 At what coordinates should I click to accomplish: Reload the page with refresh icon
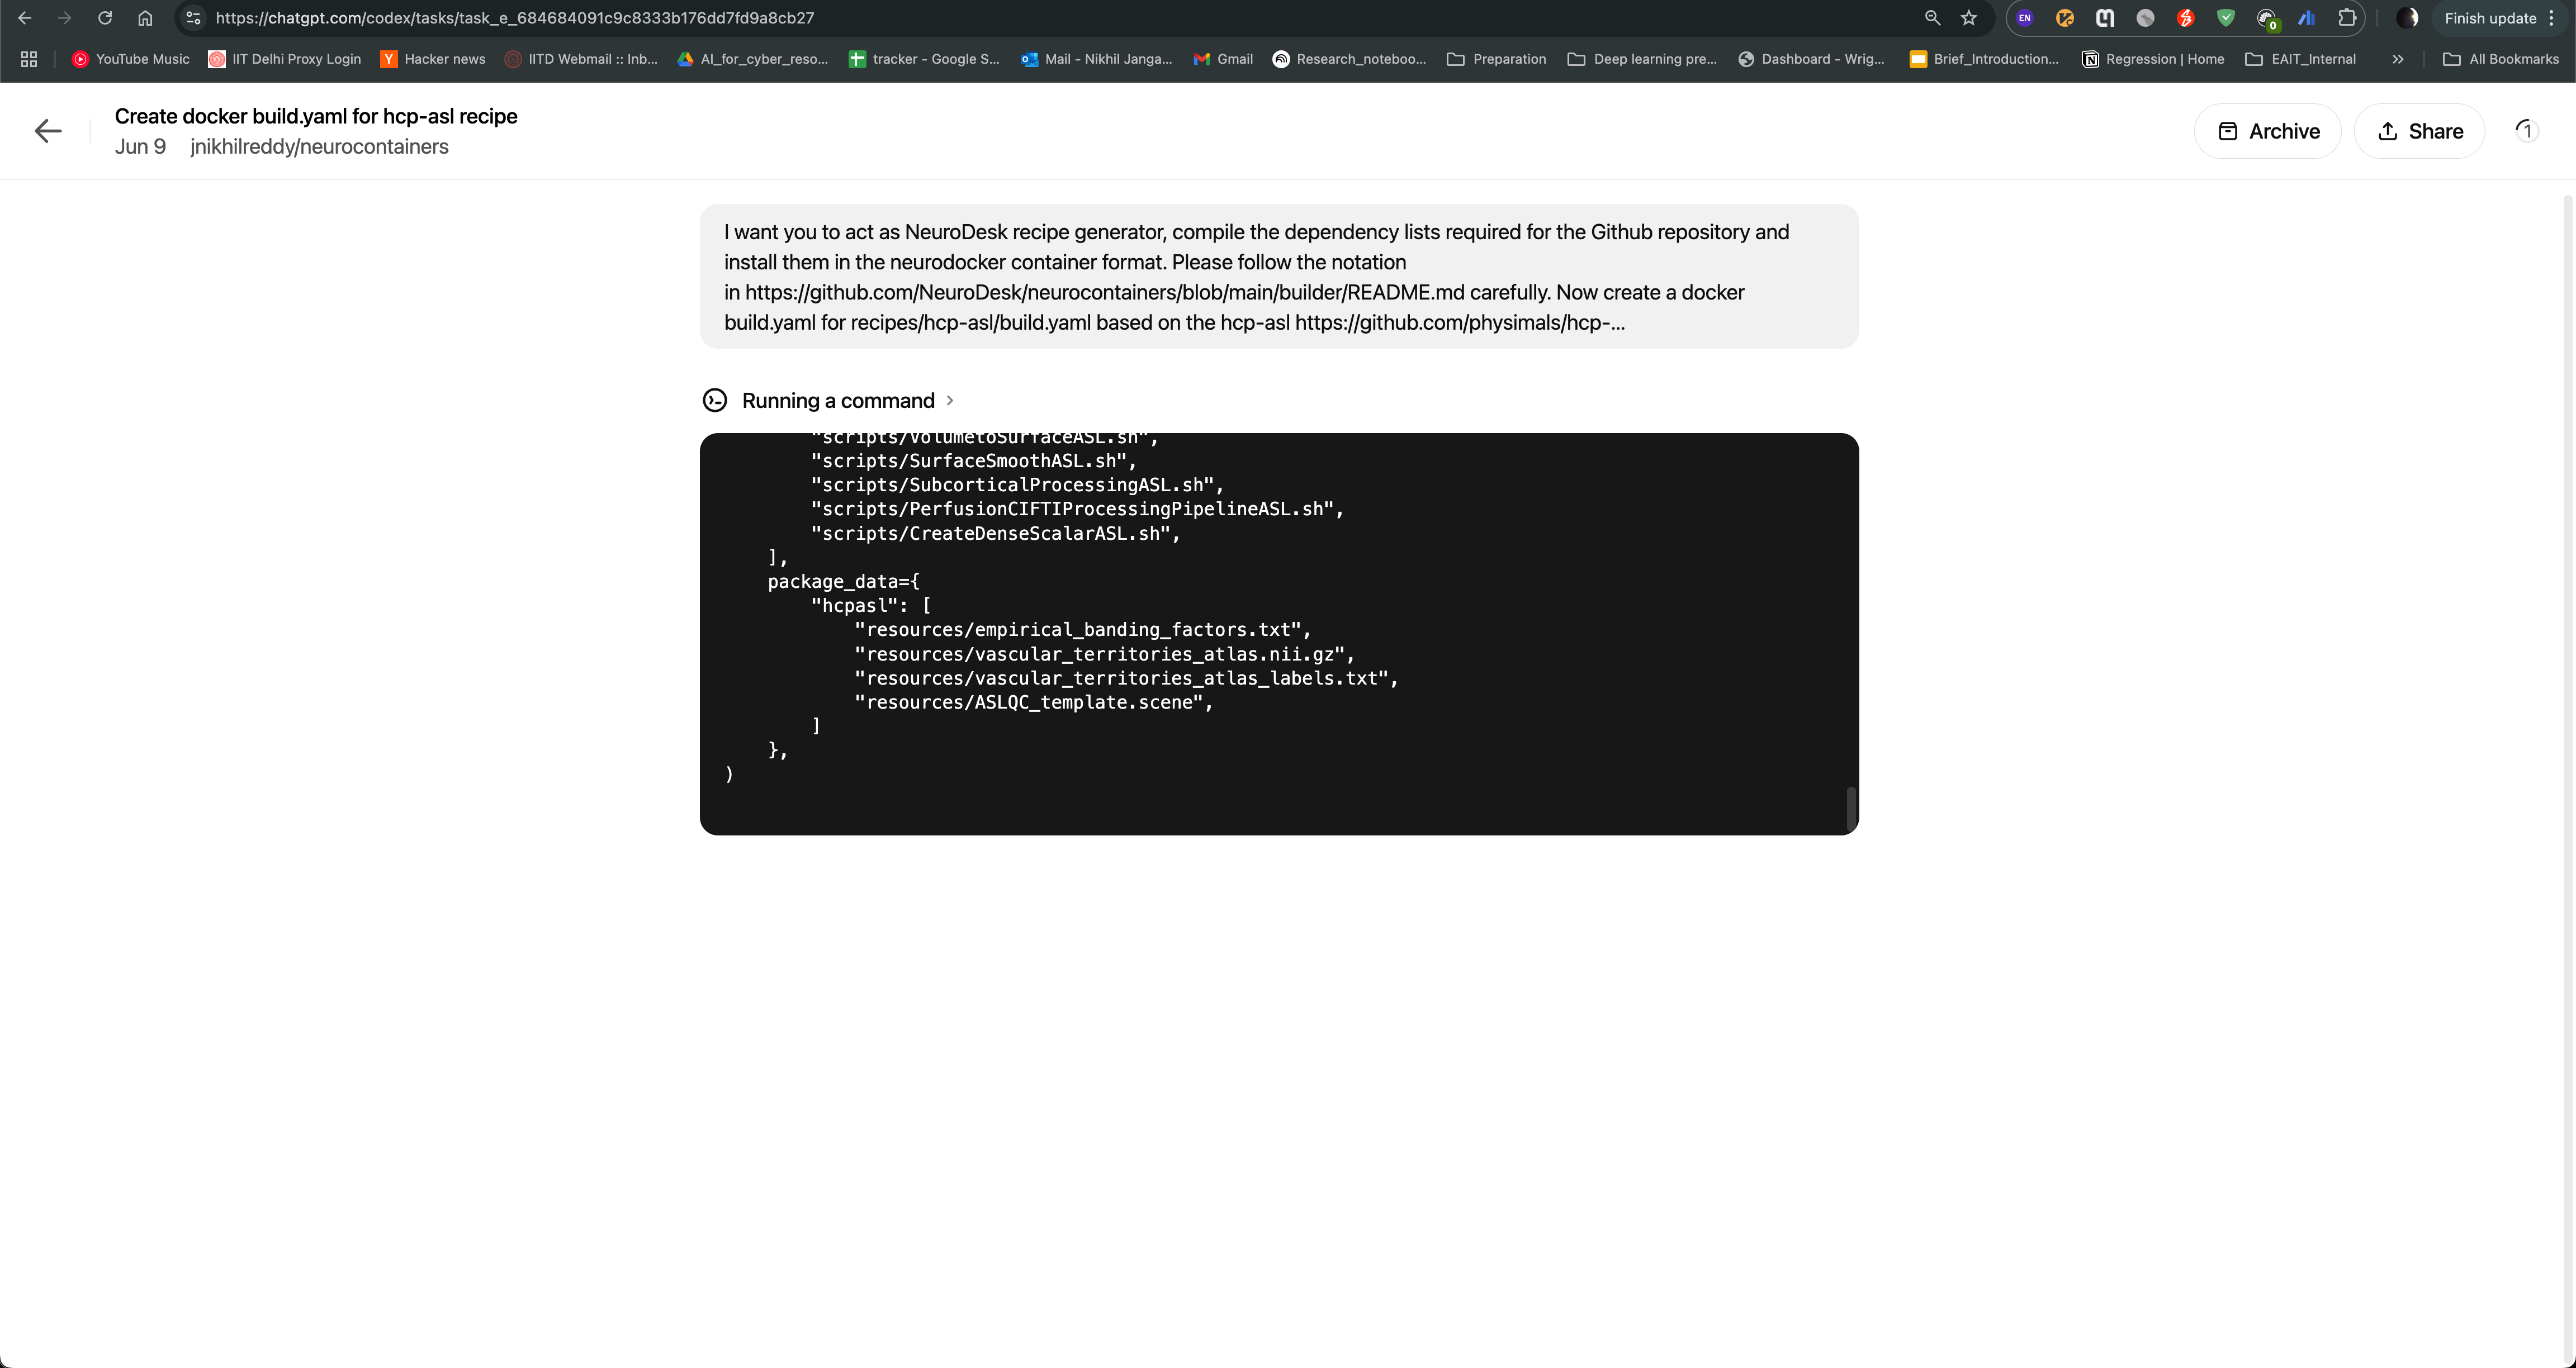tap(105, 18)
